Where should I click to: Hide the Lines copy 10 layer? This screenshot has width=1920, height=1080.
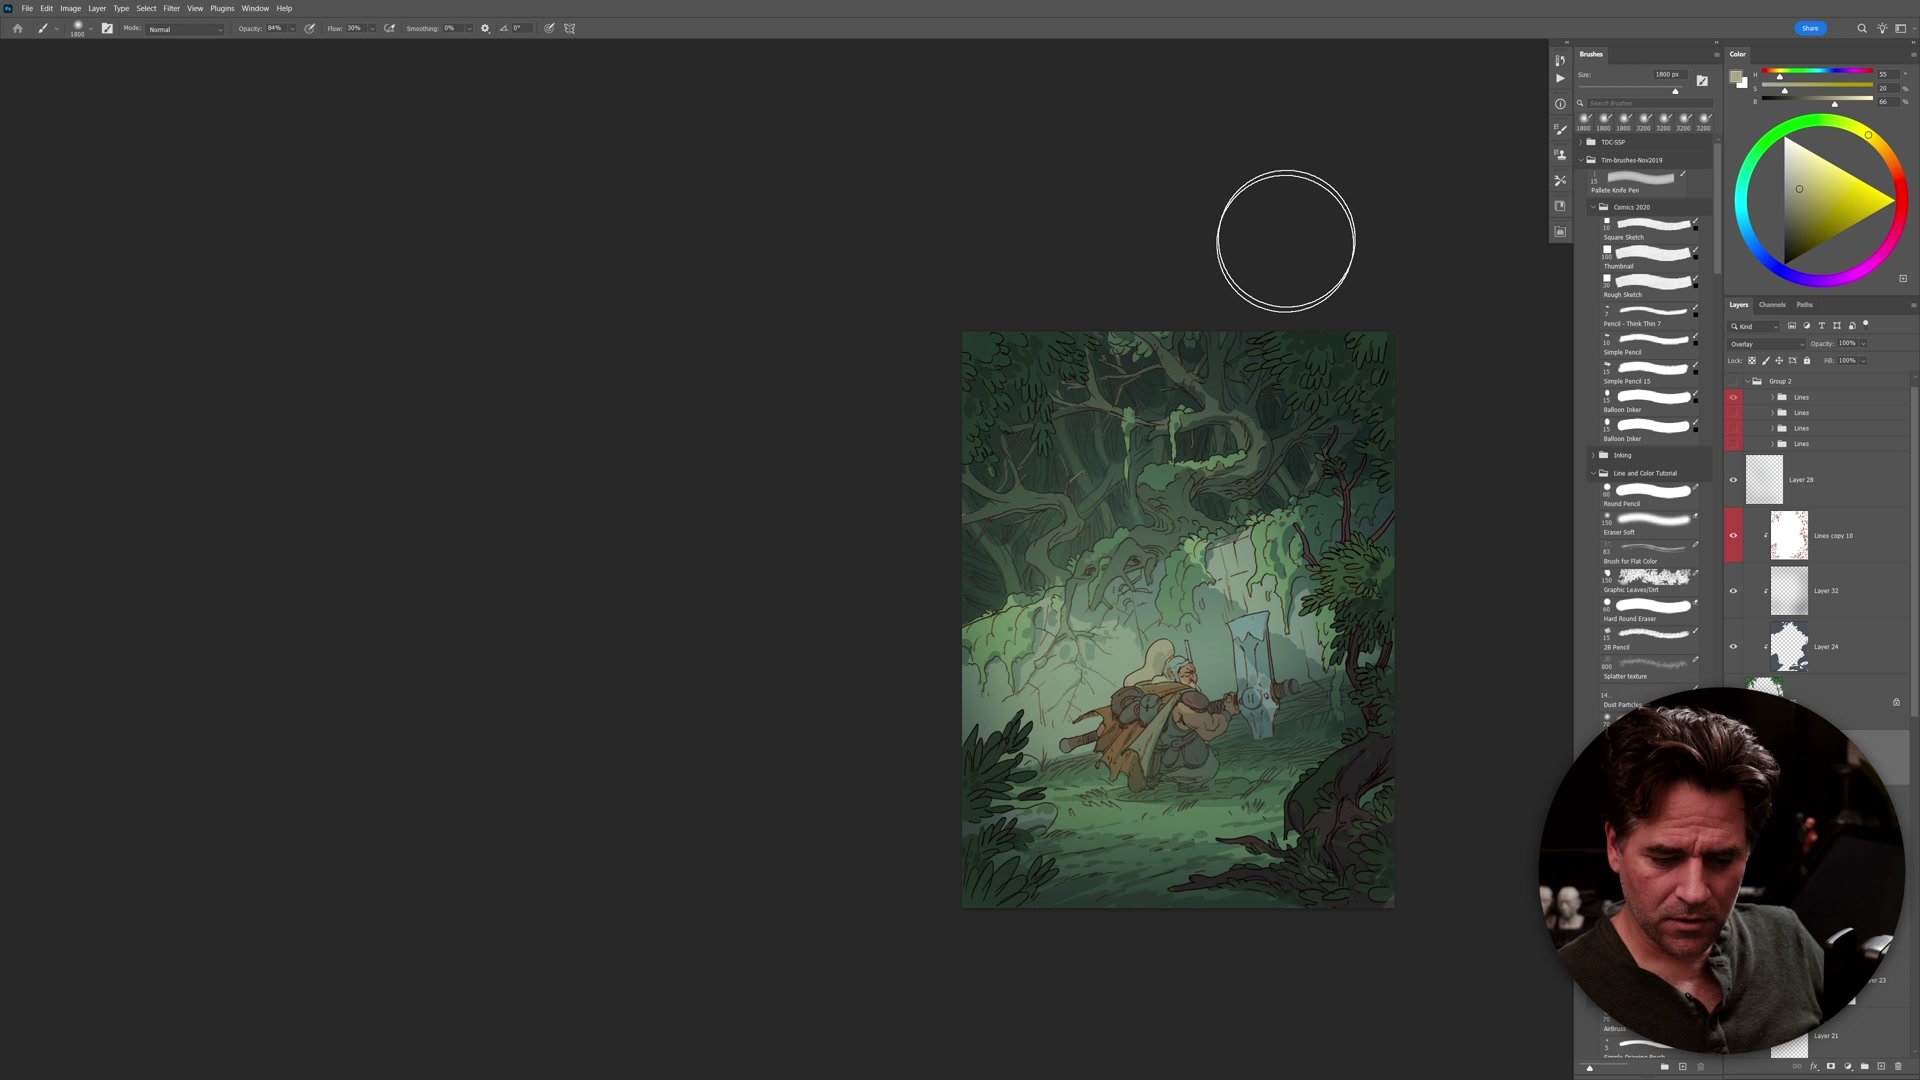[x=1734, y=535]
